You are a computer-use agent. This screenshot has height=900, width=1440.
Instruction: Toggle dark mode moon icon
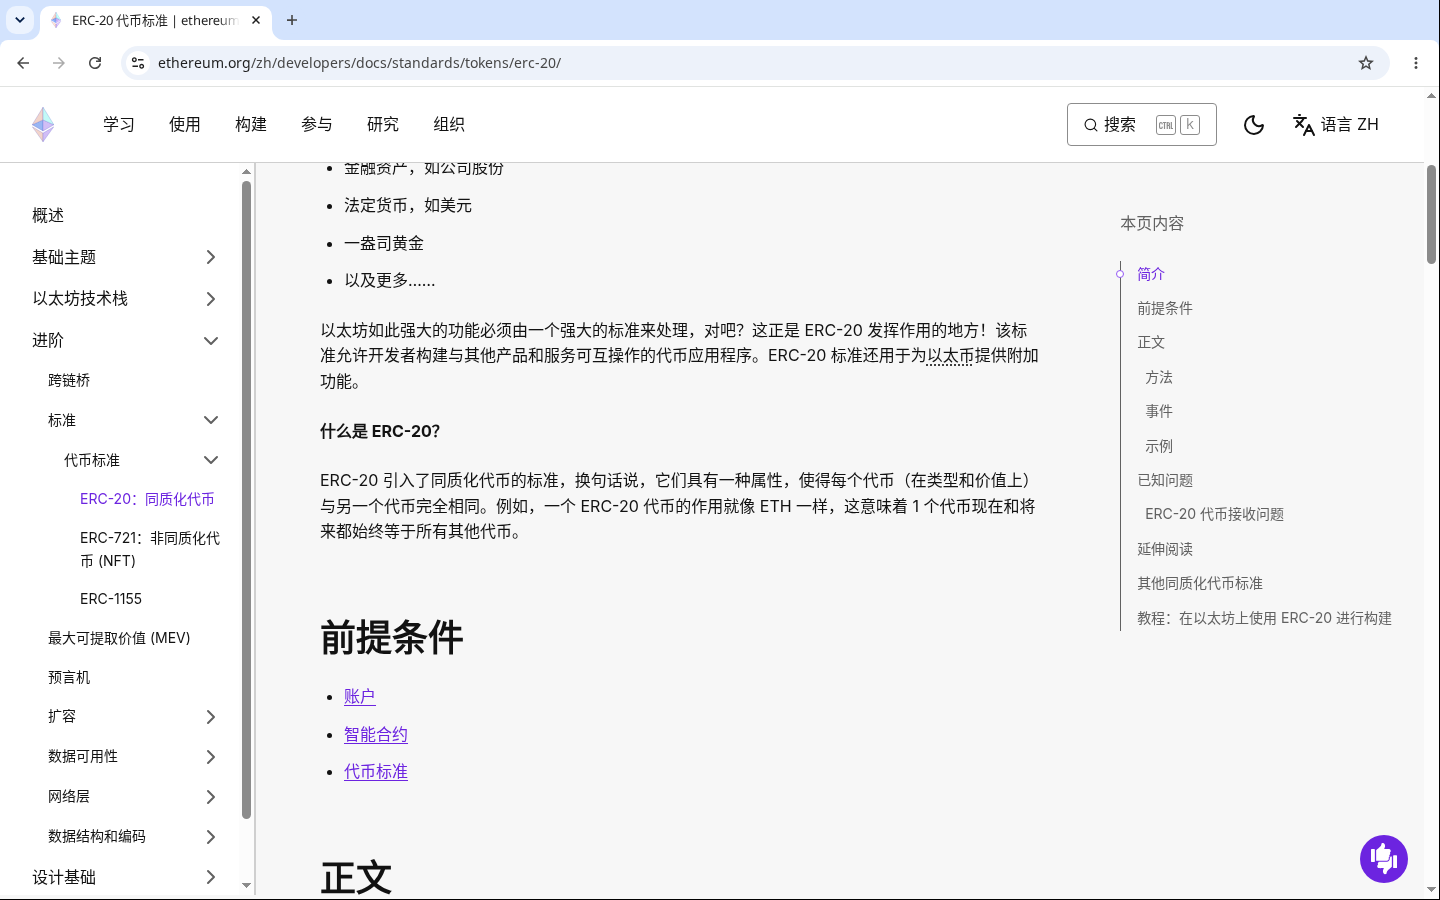click(1254, 125)
